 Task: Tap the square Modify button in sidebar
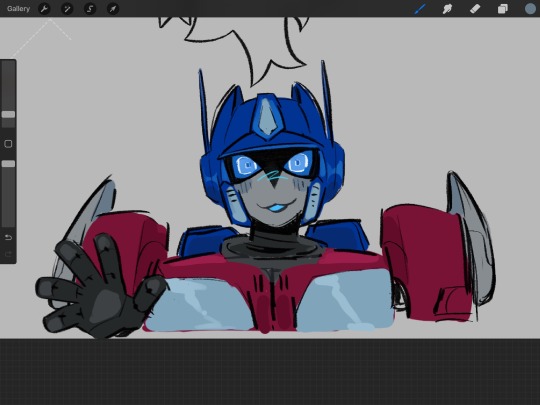click(x=8, y=144)
